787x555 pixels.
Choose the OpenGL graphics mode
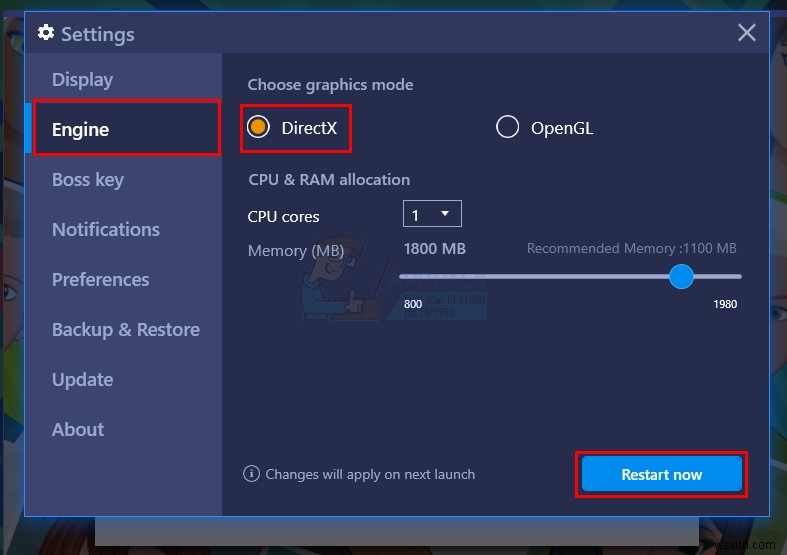click(508, 127)
